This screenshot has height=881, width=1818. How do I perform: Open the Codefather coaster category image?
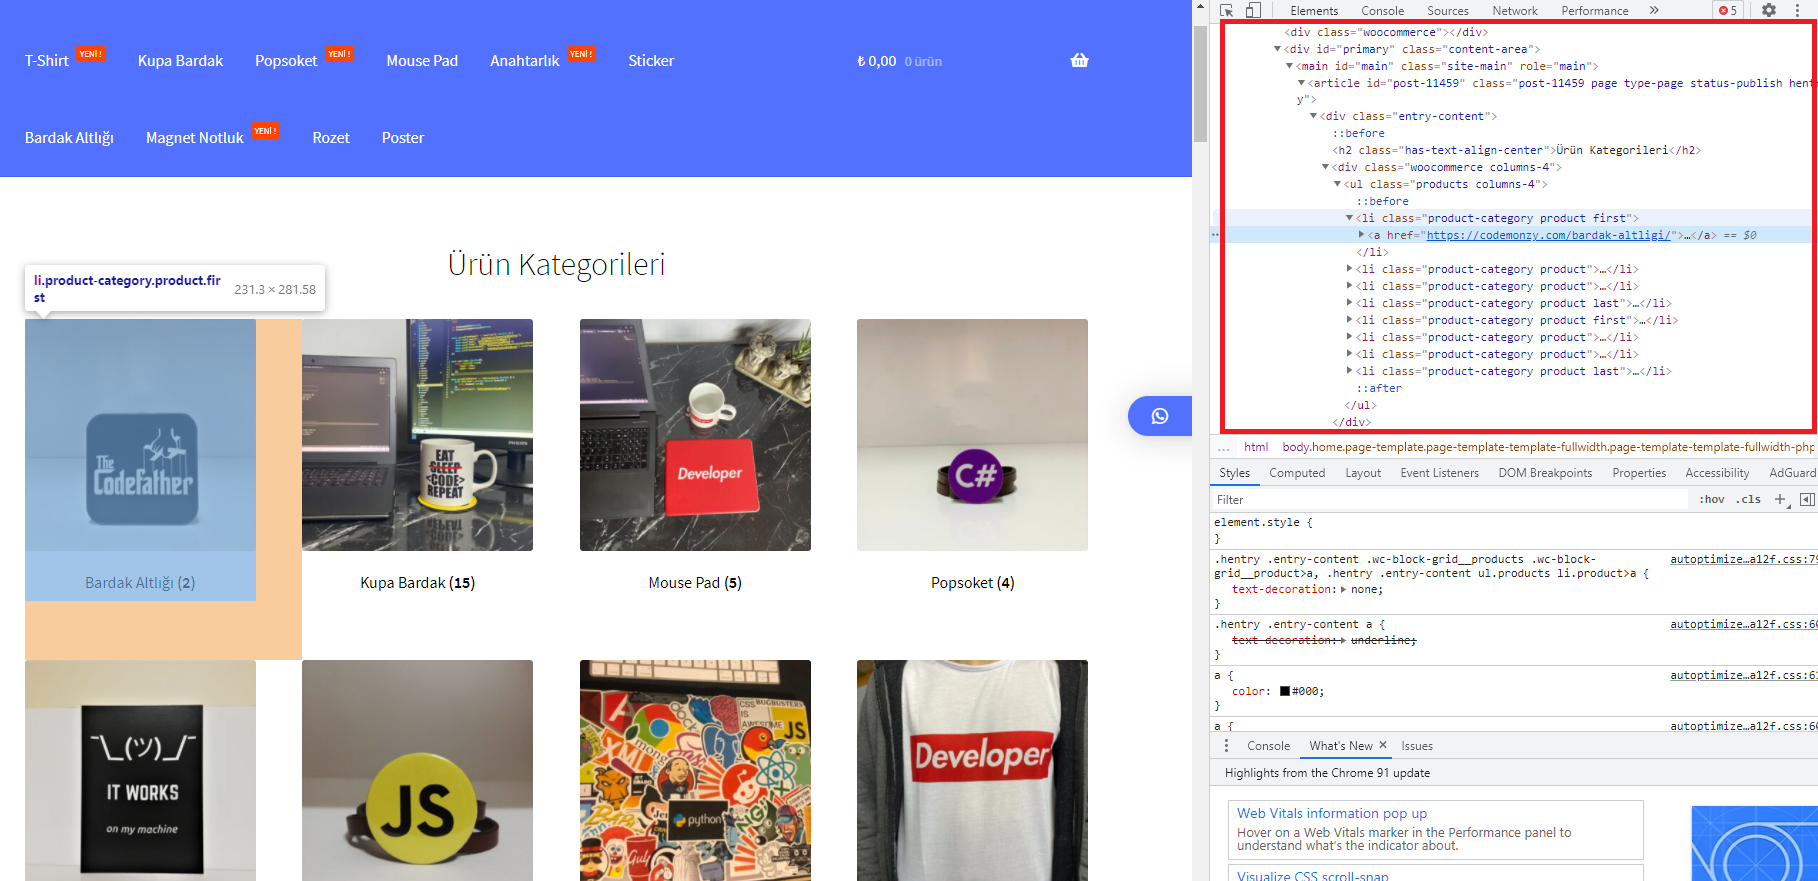tap(140, 435)
